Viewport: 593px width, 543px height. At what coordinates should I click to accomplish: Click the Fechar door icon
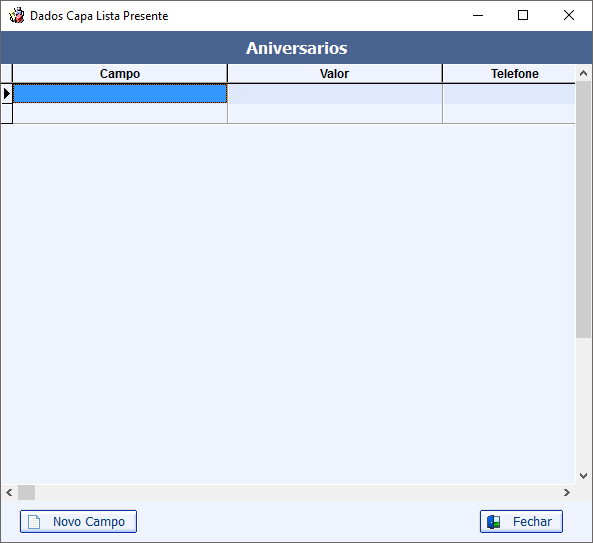[x=494, y=522]
